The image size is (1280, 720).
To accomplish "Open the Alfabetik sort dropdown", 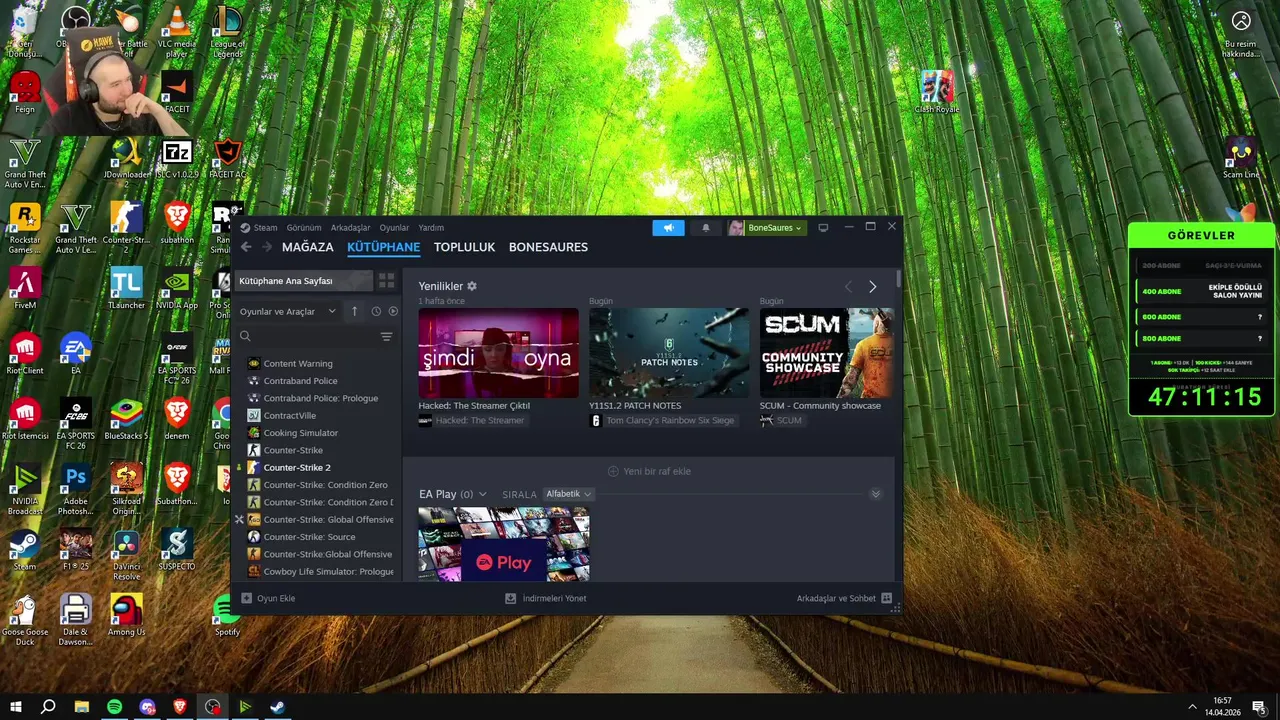I will pos(568,494).
